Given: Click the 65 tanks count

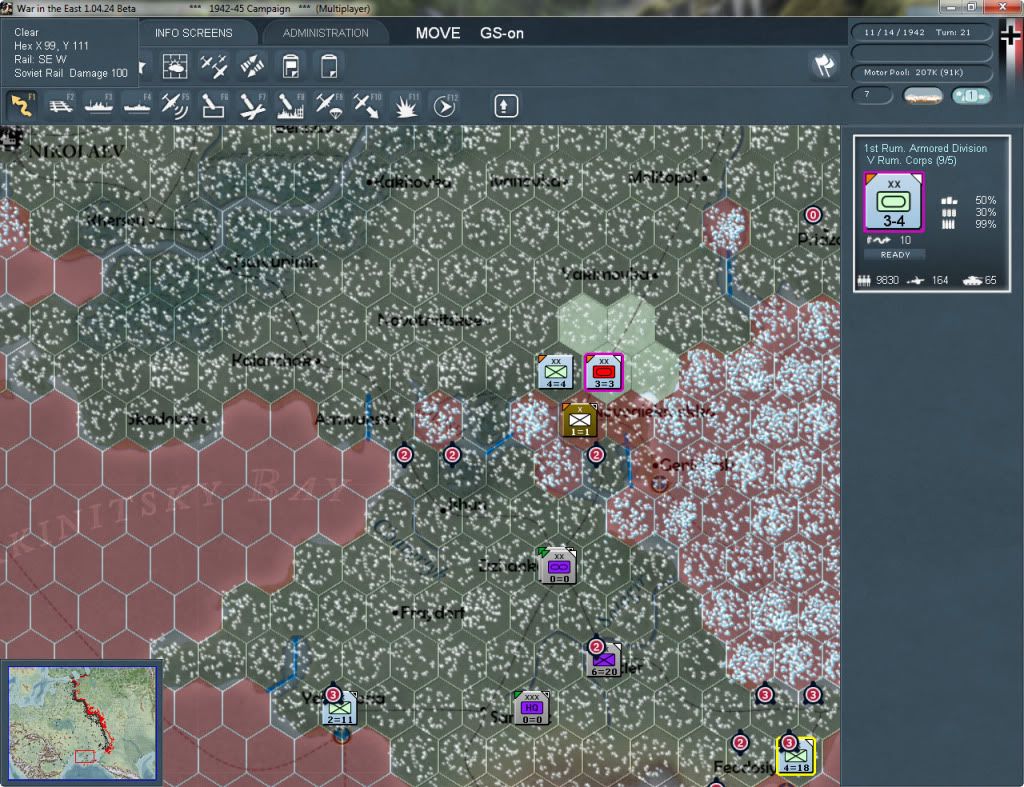Looking at the screenshot, I should pyautogui.click(x=990, y=280).
